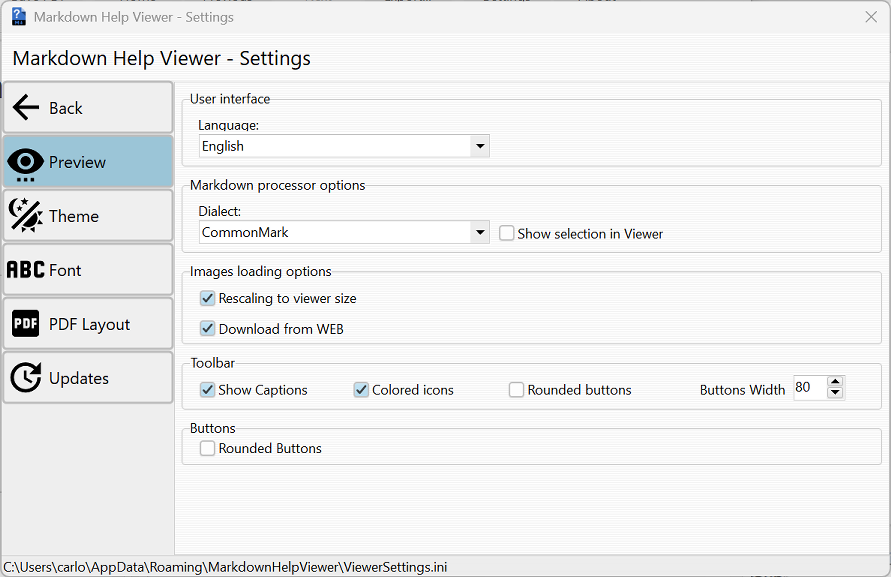
Task: Open the Theme settings page
Action: coord(88,215)
